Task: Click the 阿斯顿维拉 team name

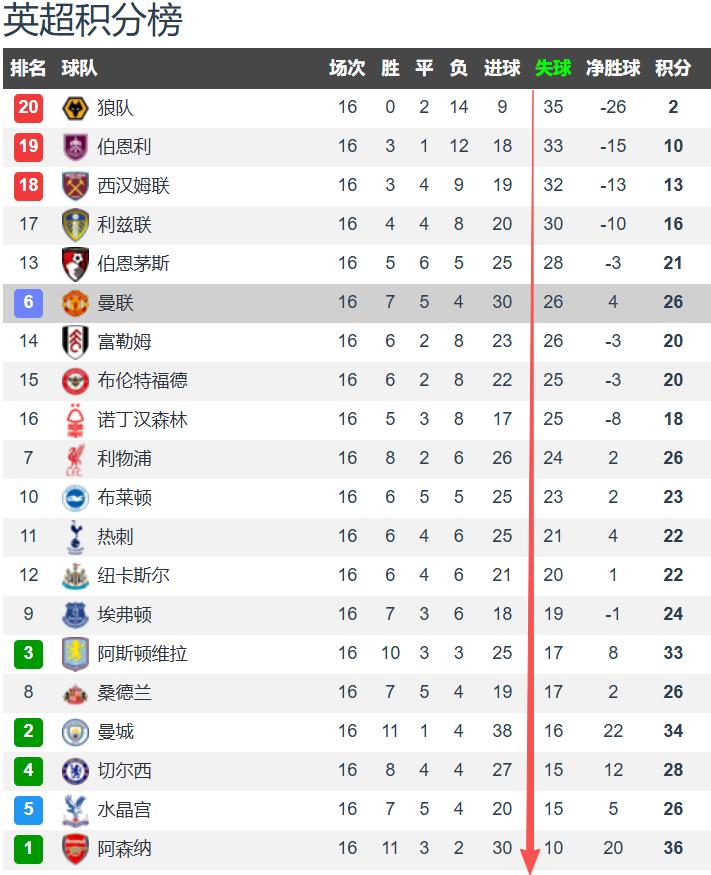Action: 142,654
